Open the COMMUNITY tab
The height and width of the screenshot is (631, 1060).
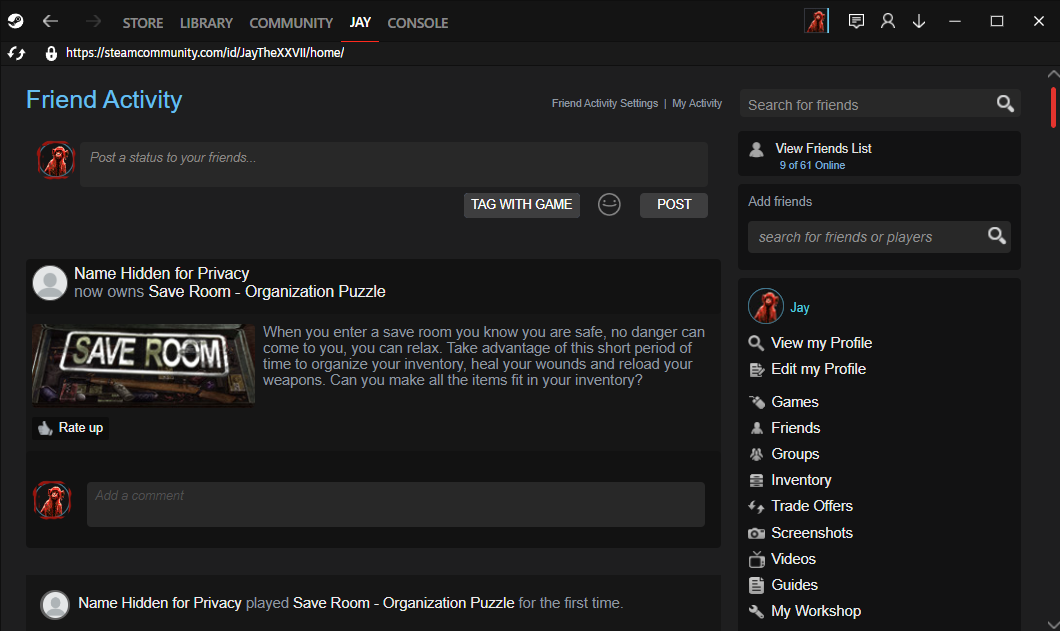291,23
